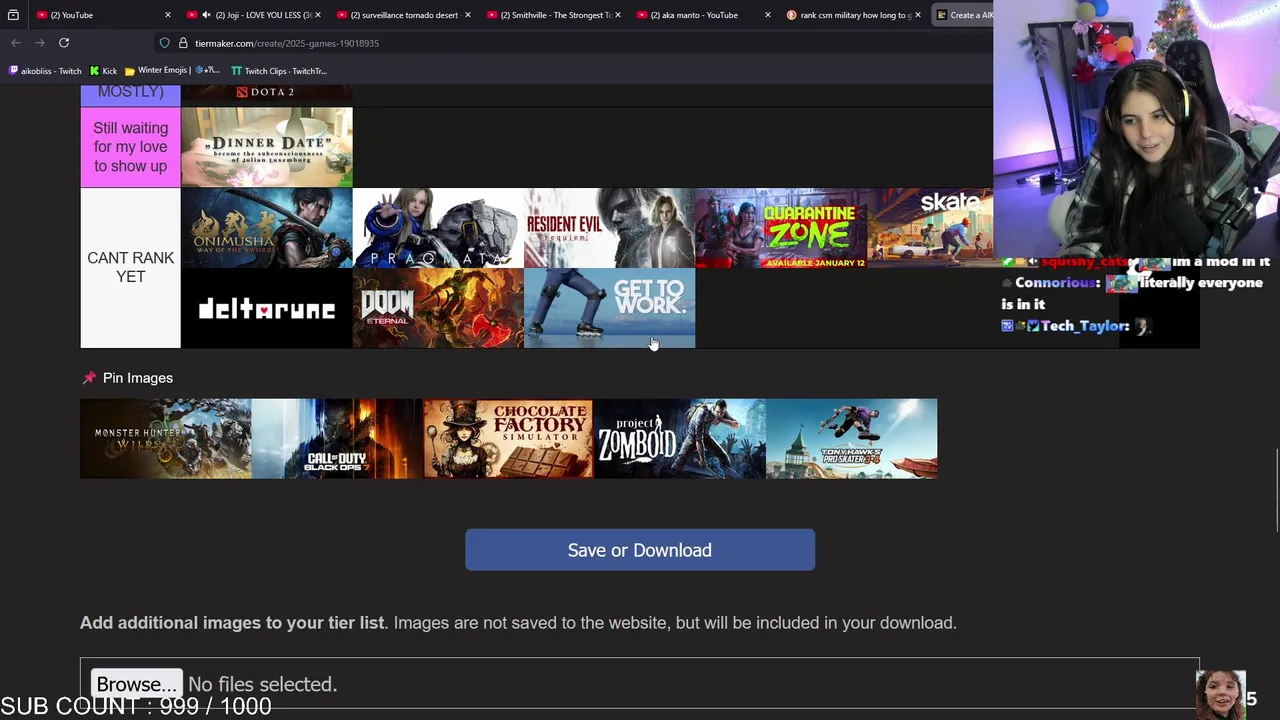1280x720 pixels.
Task: Click the 'Still waiting for my love' tier label
Action: pos(130,148)
